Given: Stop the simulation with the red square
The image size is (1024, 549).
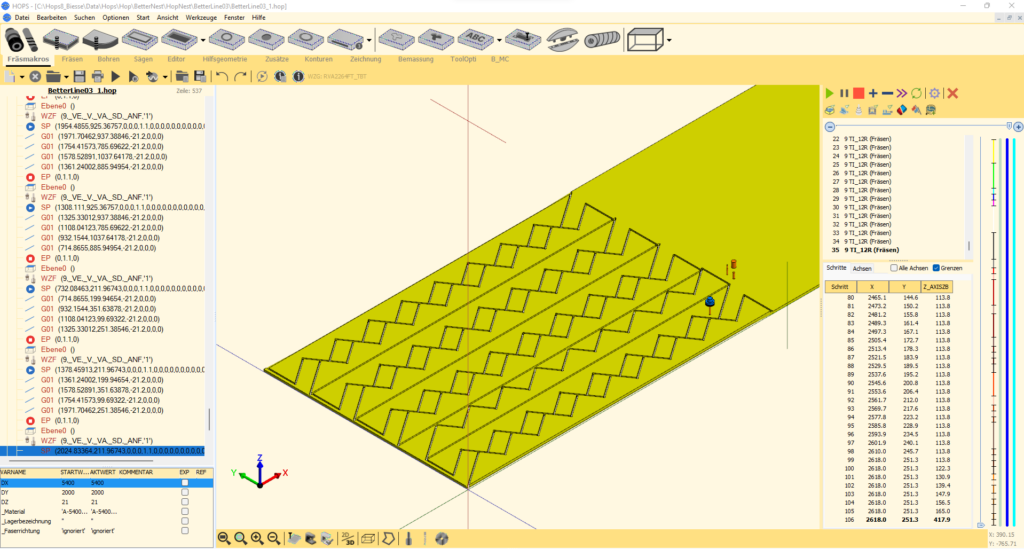Looking at the screenshot, I should [858, 93].
